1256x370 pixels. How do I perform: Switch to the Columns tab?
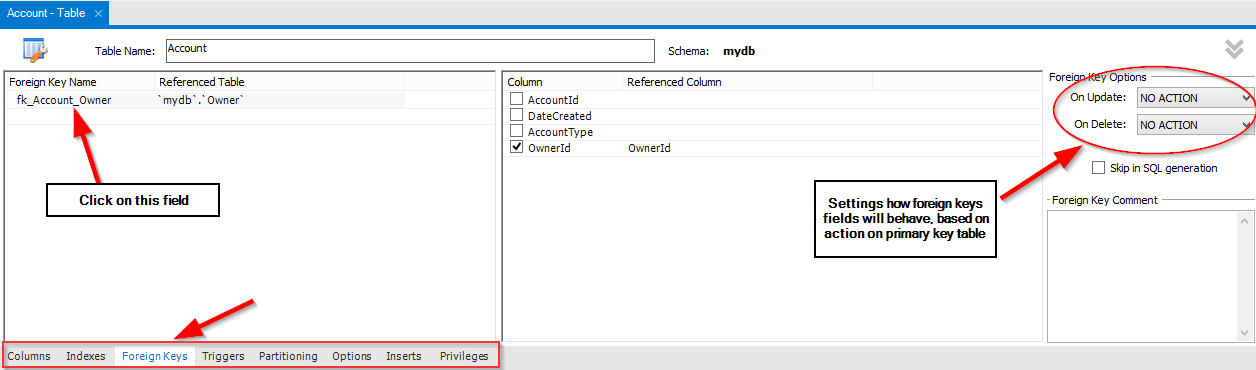29,356
